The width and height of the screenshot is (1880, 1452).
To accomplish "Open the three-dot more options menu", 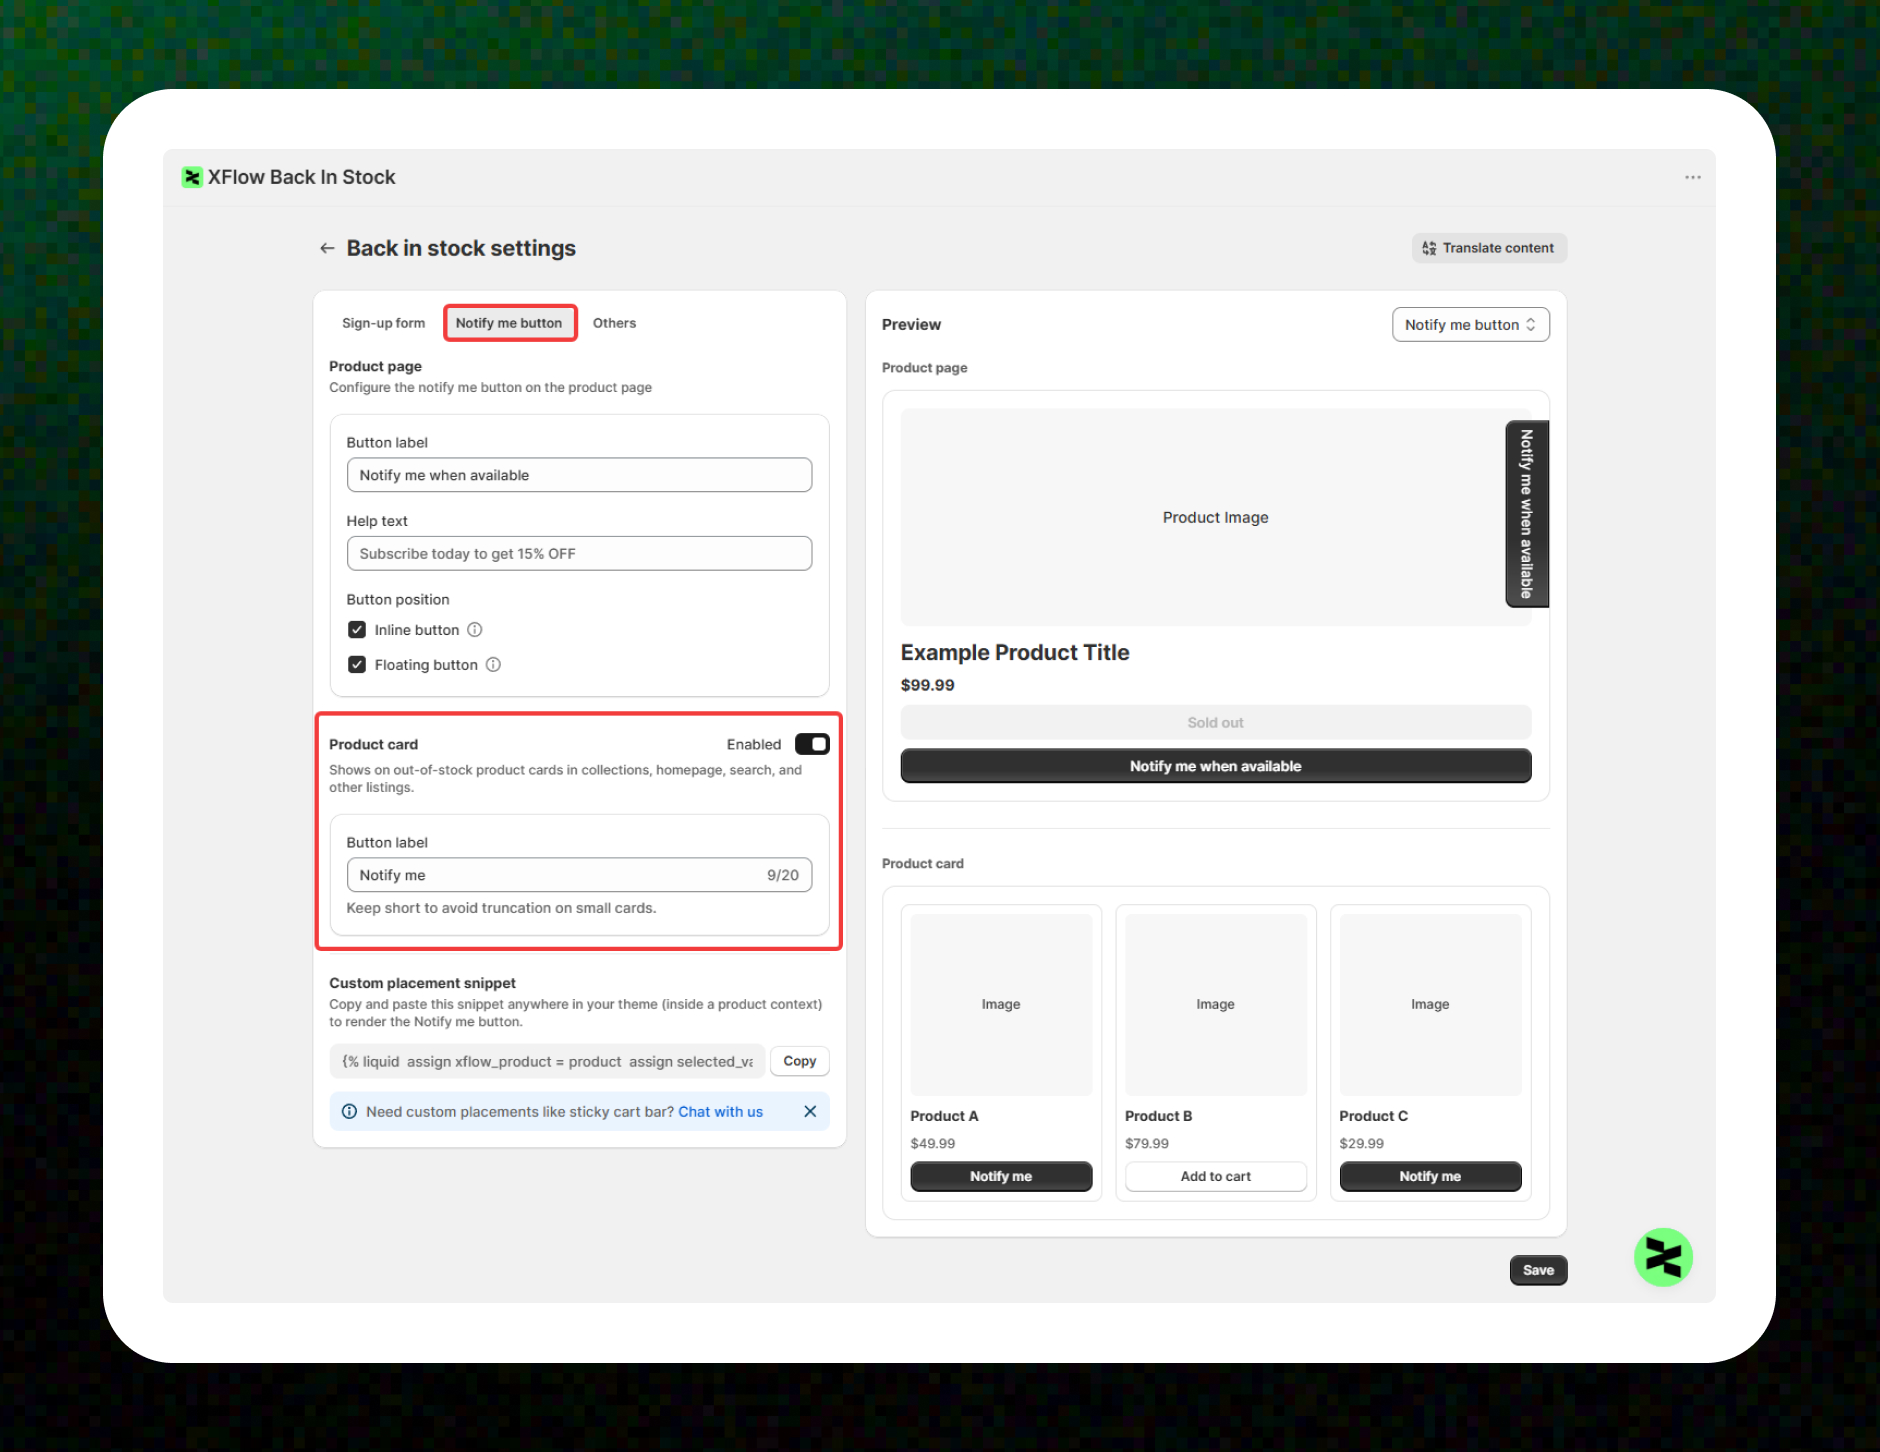I will pos(1692,177).
